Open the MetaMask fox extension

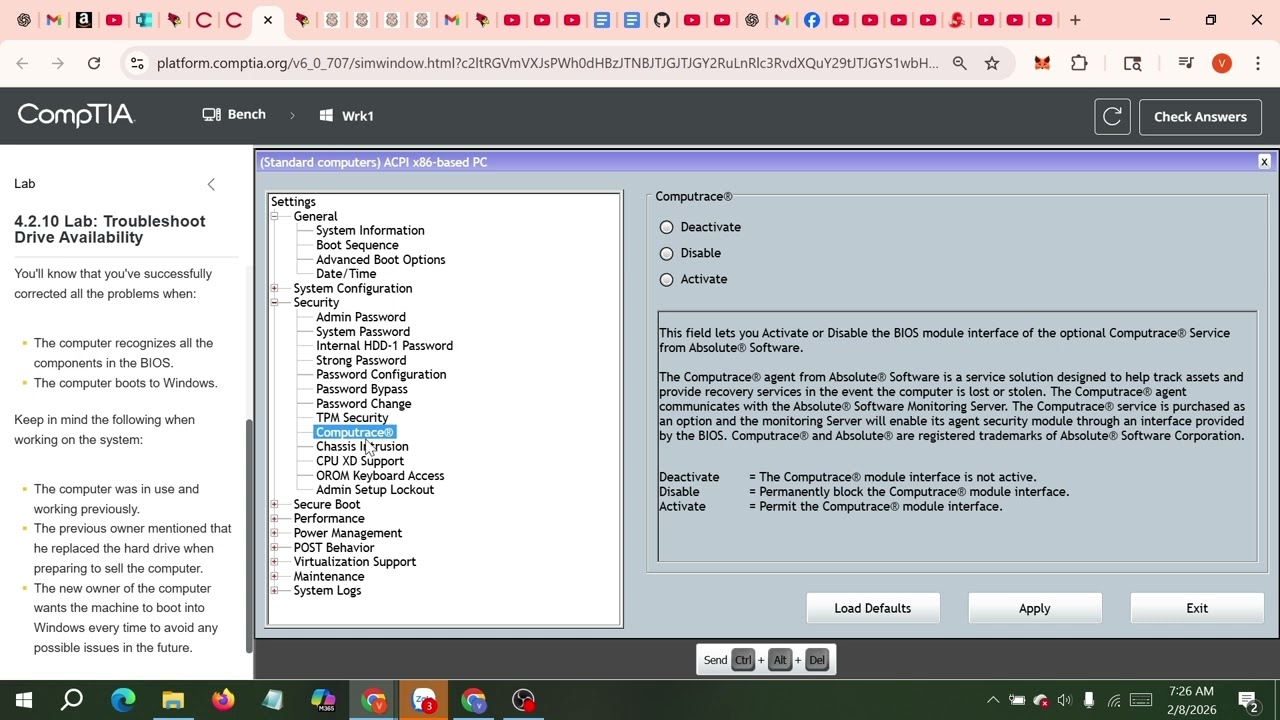click(1042, 63)
